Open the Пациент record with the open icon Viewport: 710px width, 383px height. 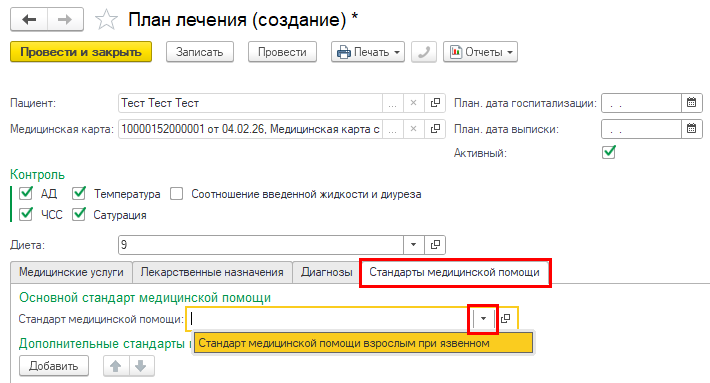[435, 103]
